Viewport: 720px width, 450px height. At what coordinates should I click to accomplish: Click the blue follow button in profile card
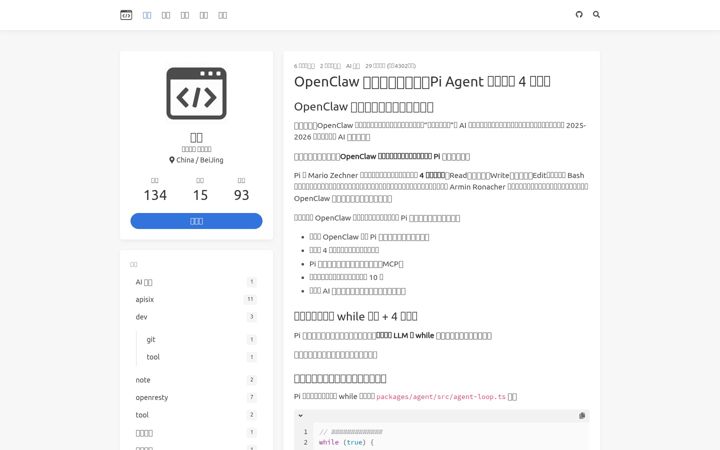197,221
